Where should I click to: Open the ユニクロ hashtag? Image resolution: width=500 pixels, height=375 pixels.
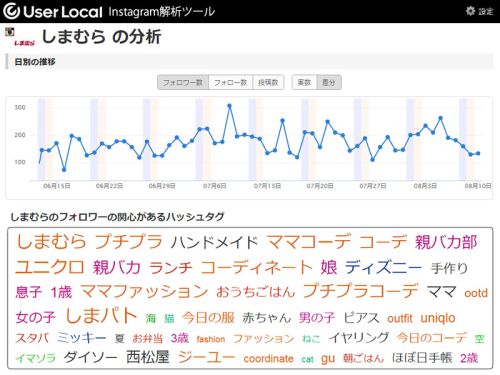[x=50, y=267]
